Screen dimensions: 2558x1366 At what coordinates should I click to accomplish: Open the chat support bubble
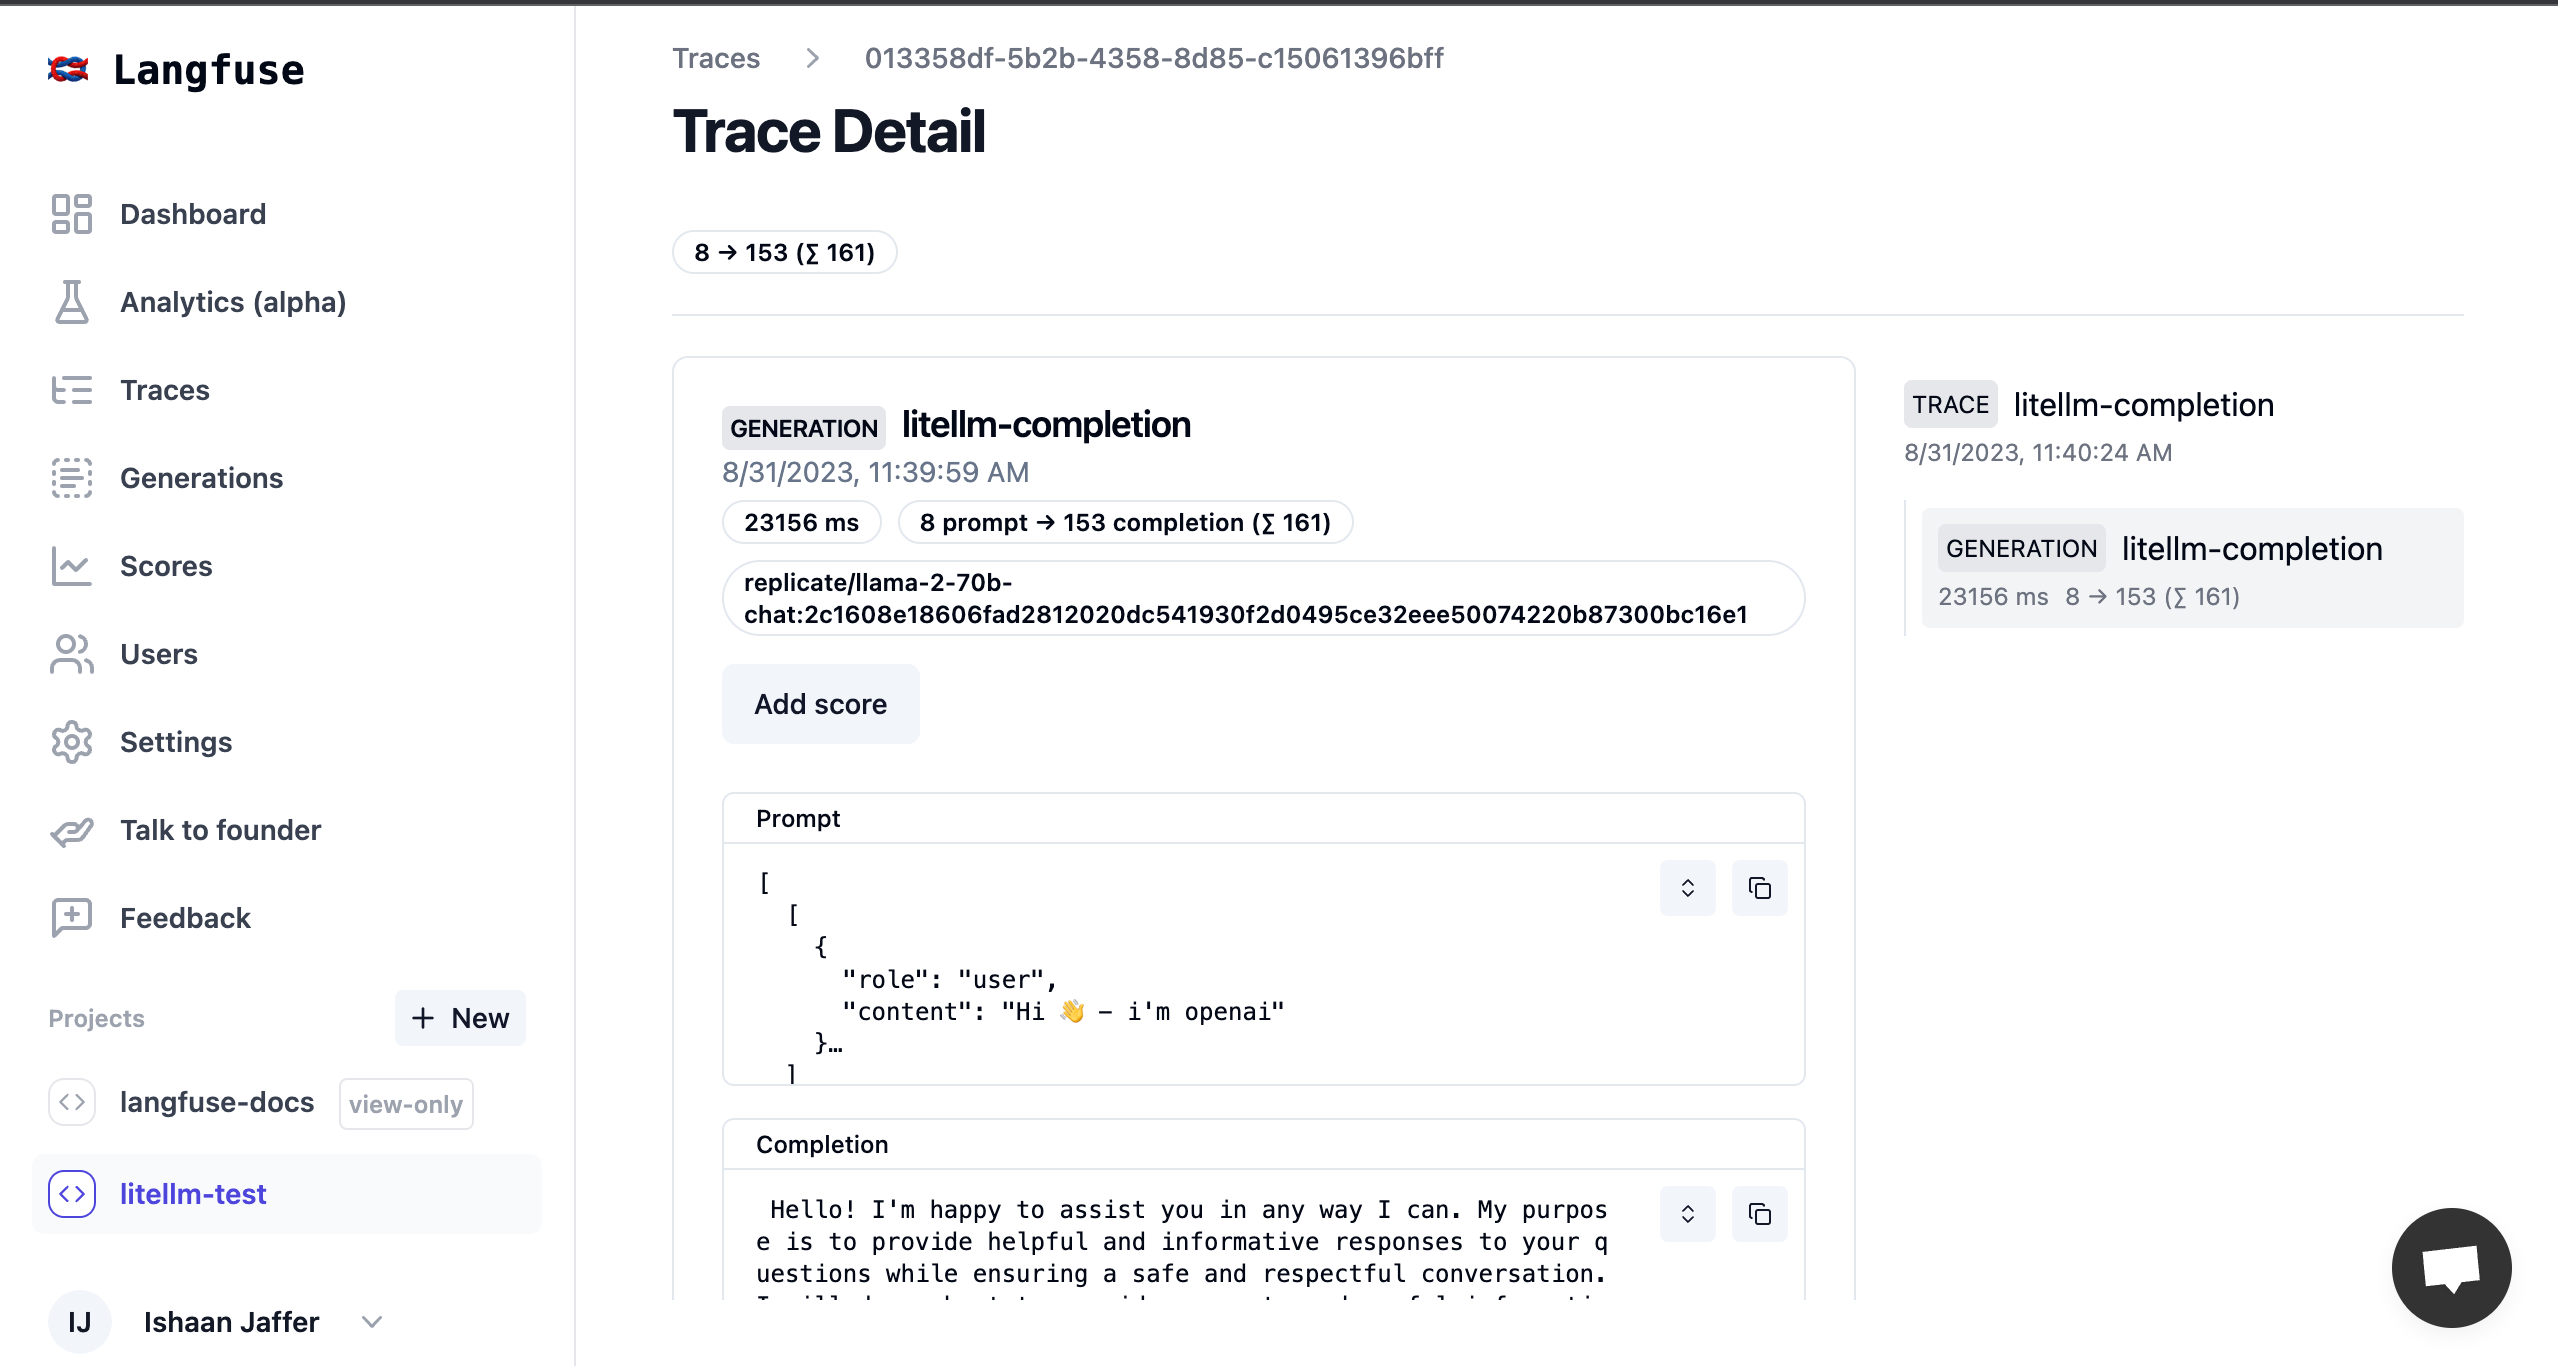(2450, 1267)
